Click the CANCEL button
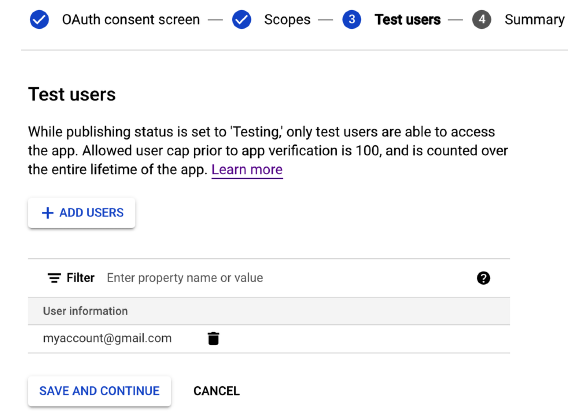 (216, 391)
